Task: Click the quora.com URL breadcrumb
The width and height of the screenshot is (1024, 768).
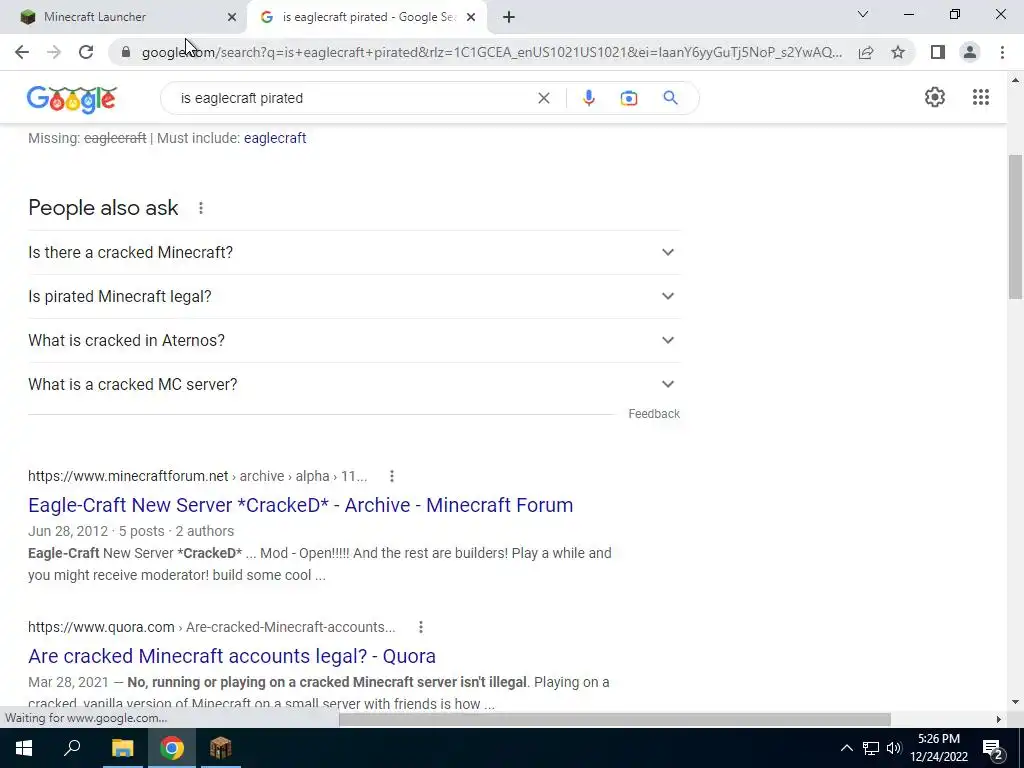Action: click(212, 627)
